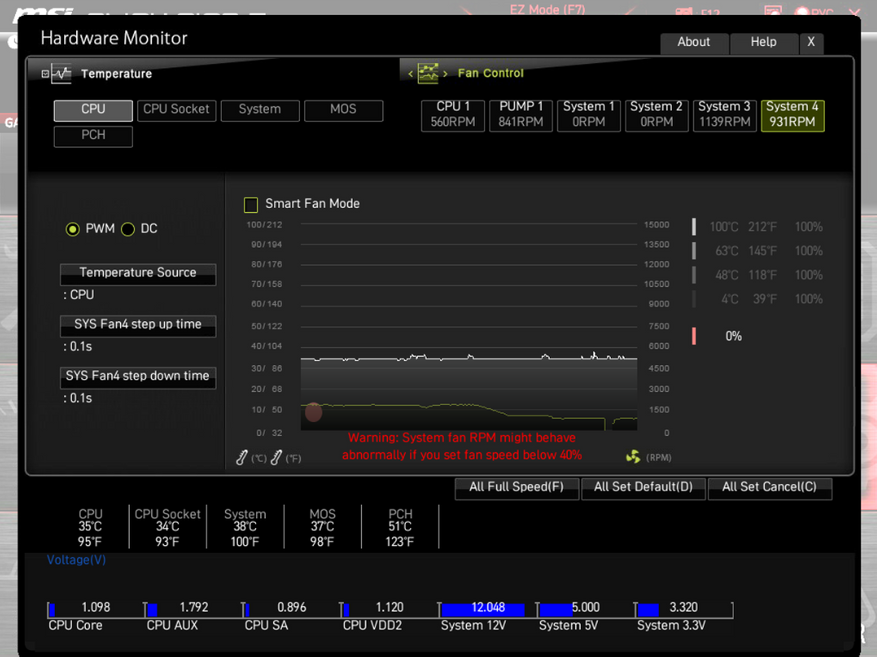Click the All Full Speed(F) button
Viewport: 877px width, 657px height.
517,487
